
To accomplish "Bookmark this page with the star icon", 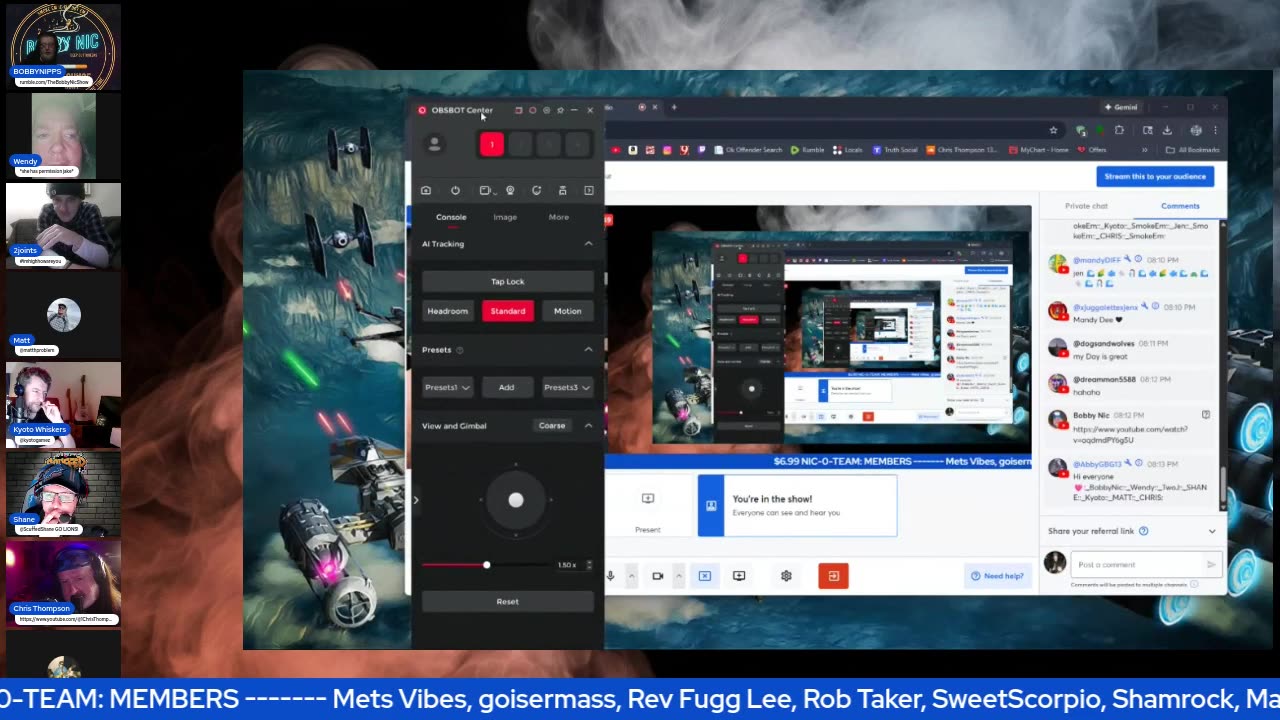I will 1053,130.
